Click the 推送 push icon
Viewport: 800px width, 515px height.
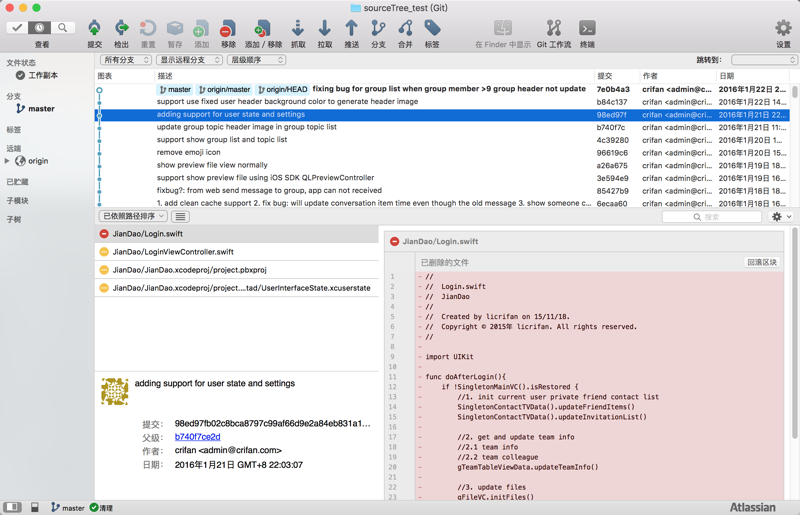[351, 29]
